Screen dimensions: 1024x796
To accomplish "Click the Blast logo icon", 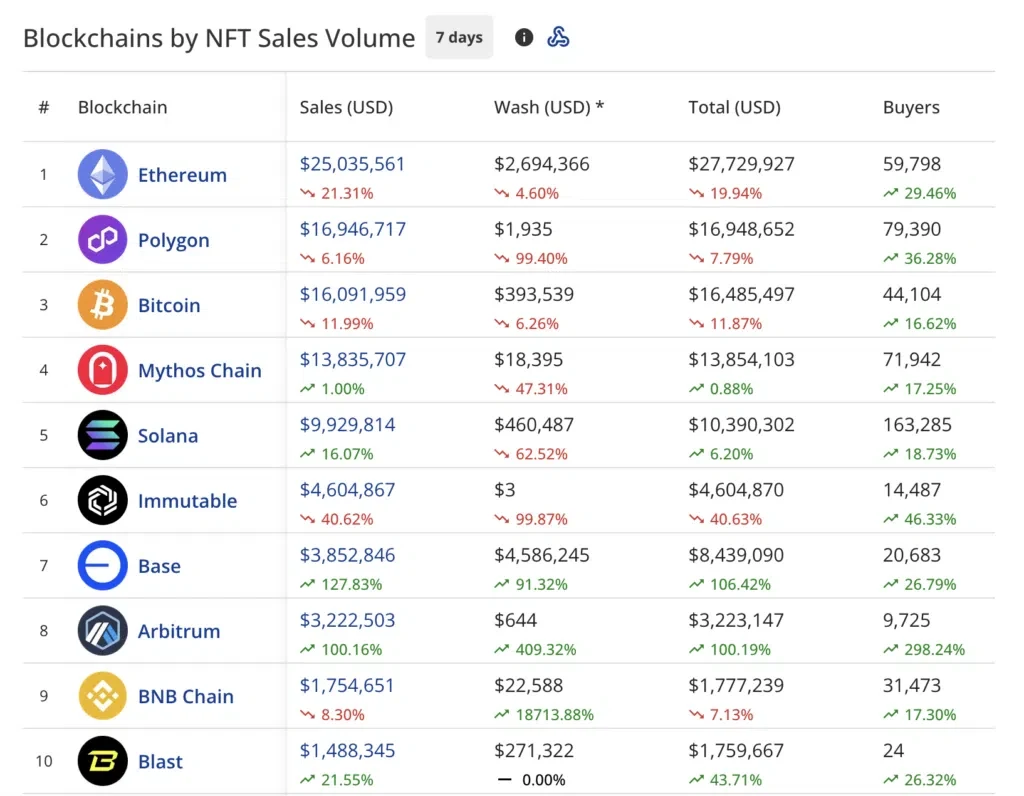I will pos(103,761).
